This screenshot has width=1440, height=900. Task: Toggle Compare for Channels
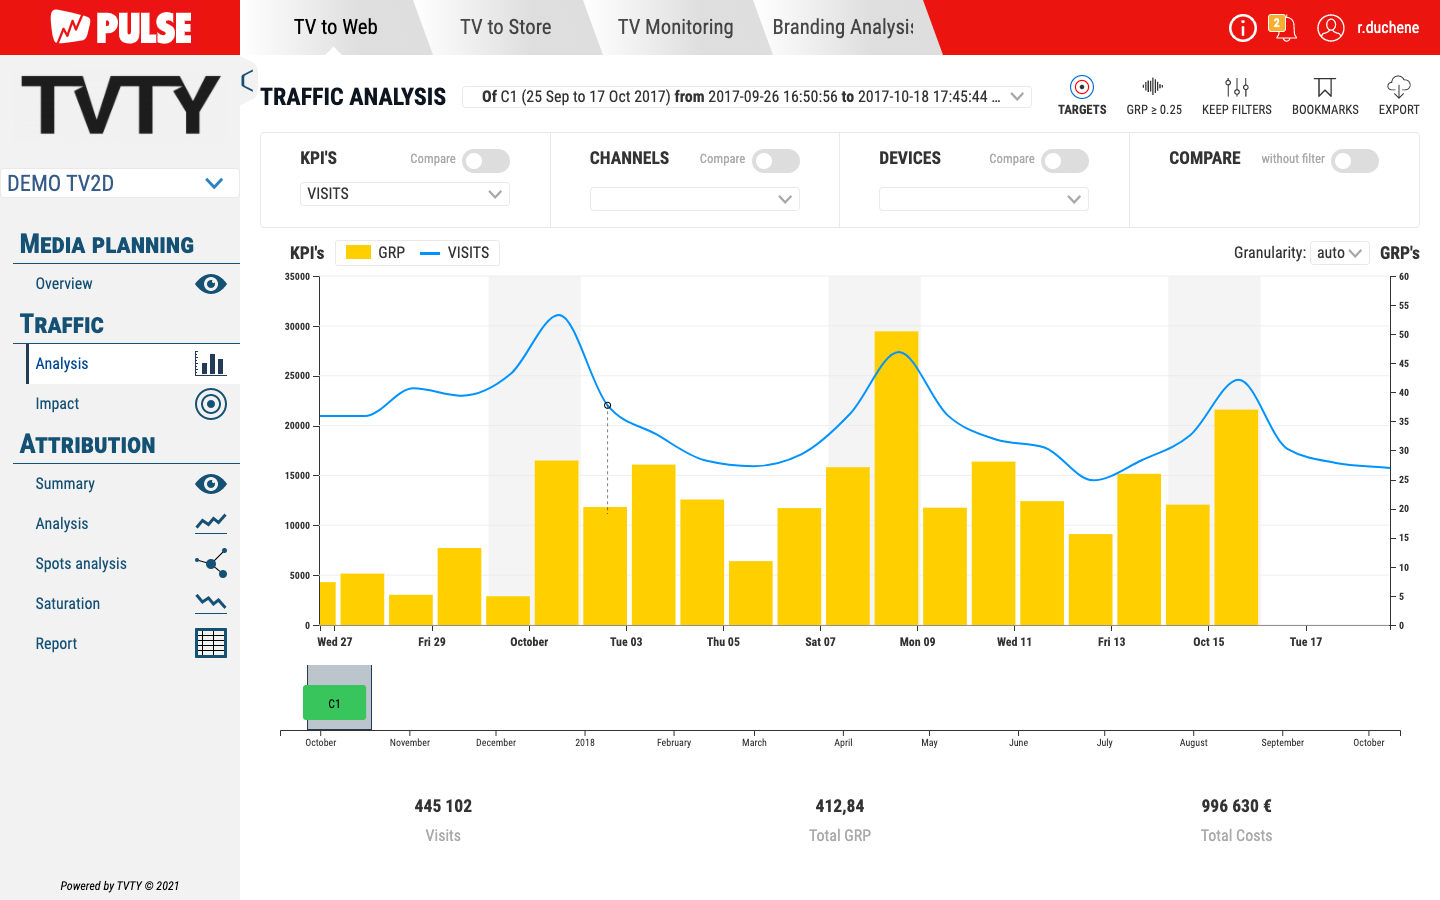[x=775, y=161]
